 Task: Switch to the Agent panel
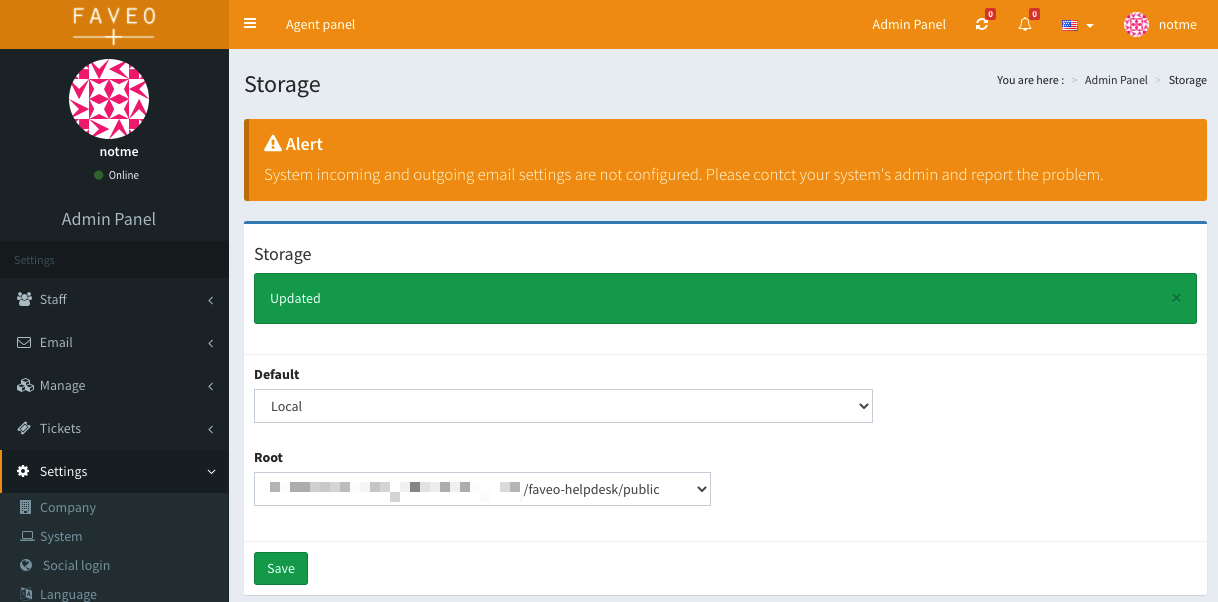[320, 24]
